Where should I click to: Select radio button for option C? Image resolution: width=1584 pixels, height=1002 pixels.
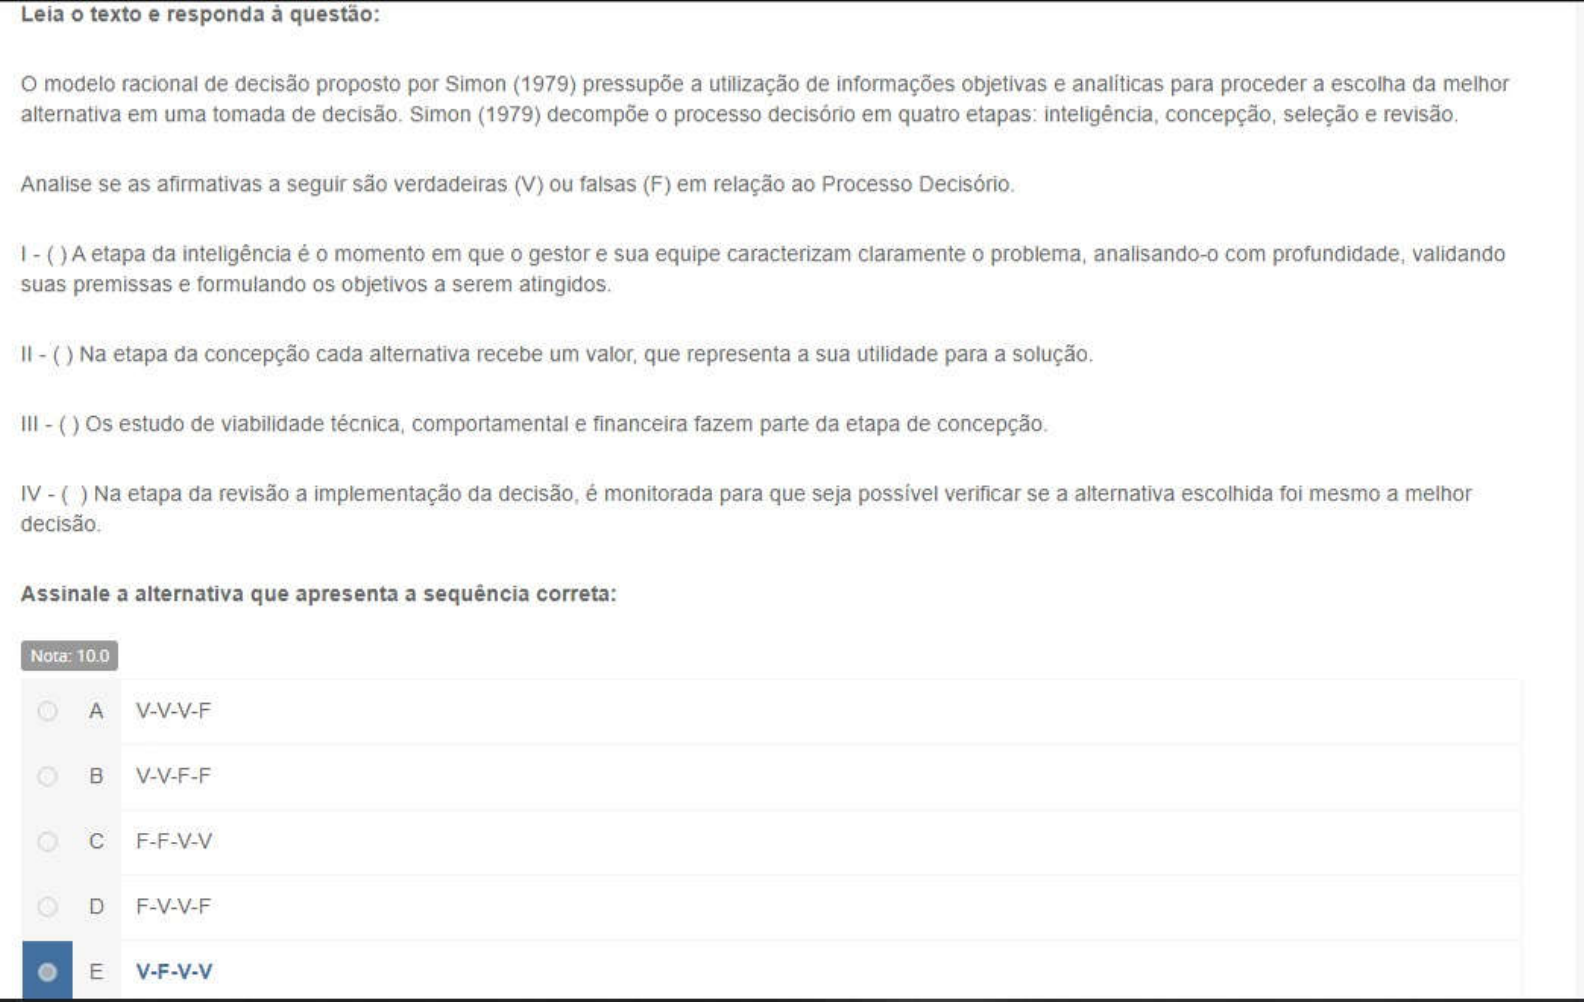click(x=47, y=841)
